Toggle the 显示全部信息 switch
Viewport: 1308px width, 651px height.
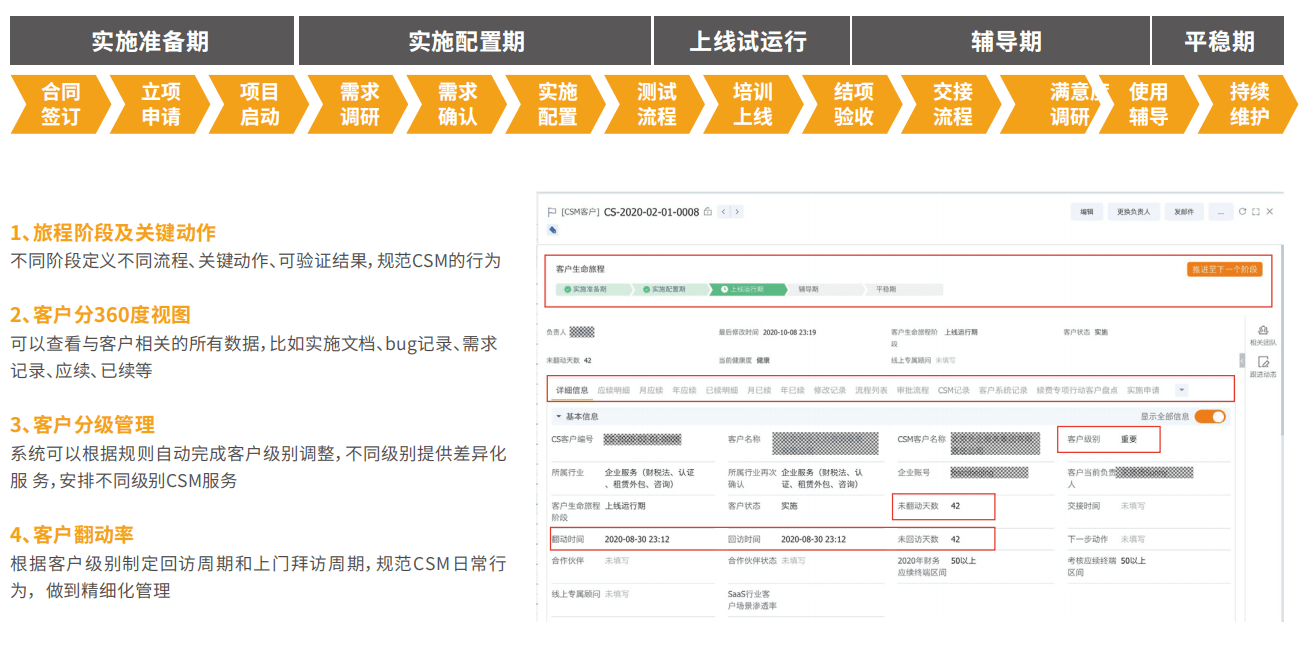point(1210,416)
